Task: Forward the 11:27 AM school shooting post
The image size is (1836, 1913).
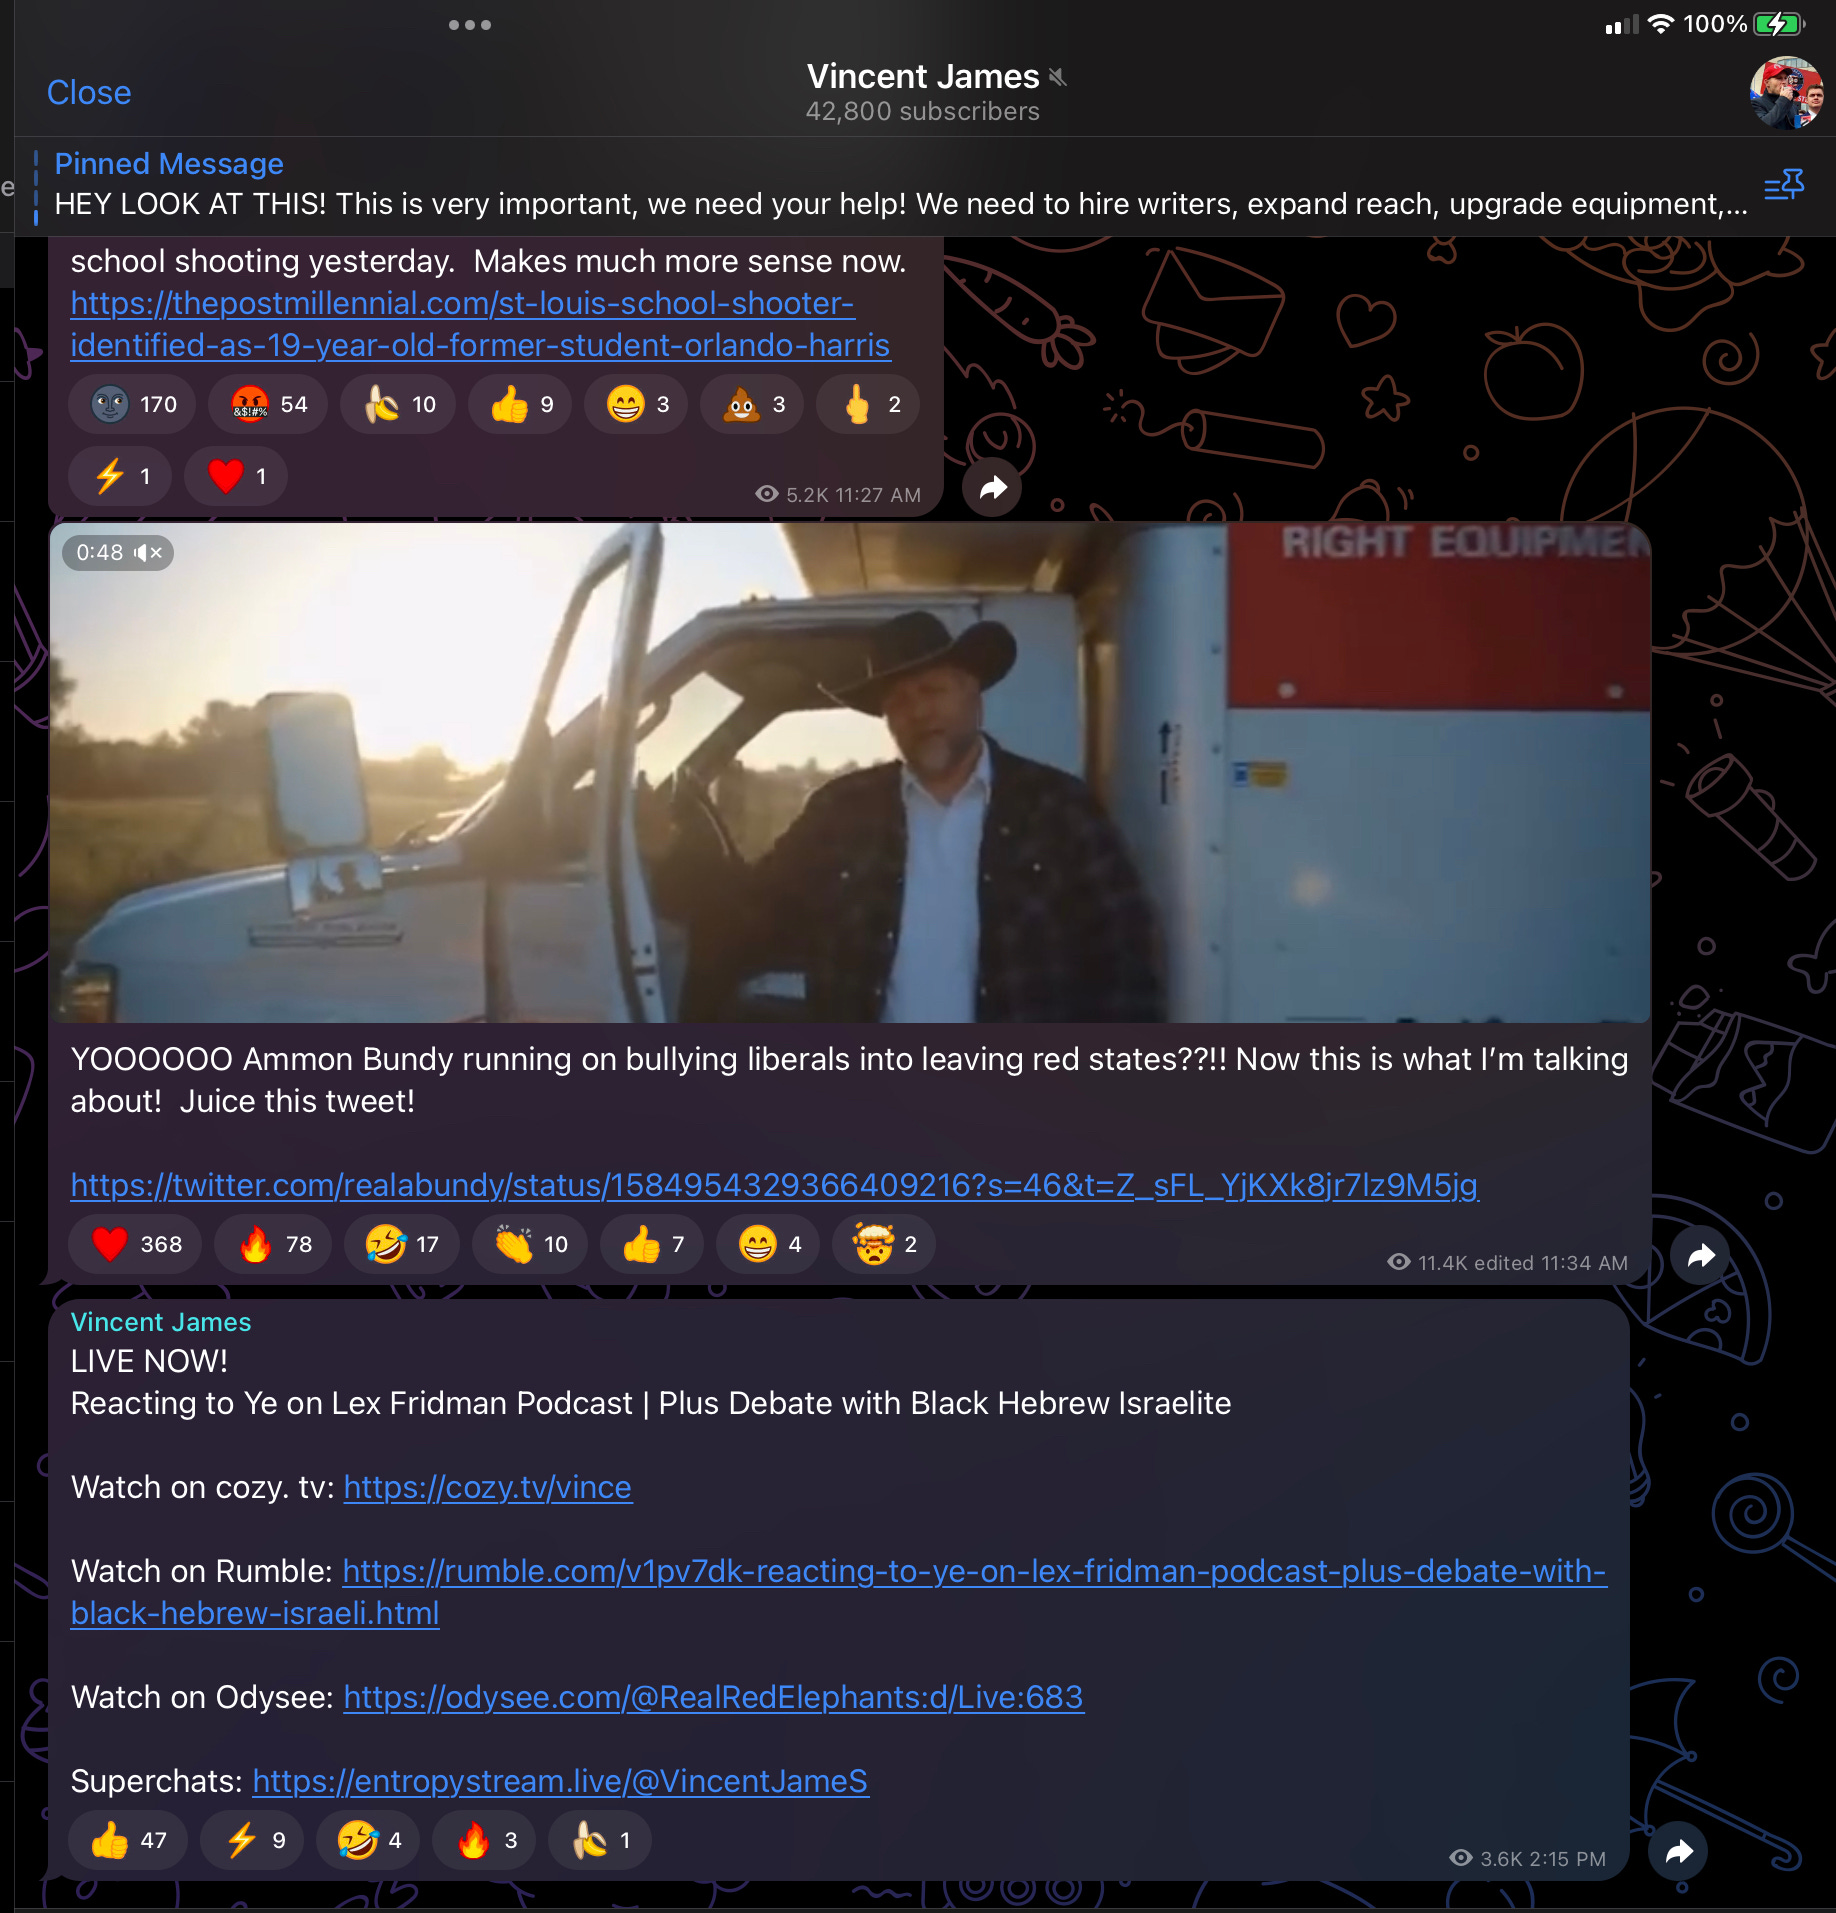Action: [992, 488]
